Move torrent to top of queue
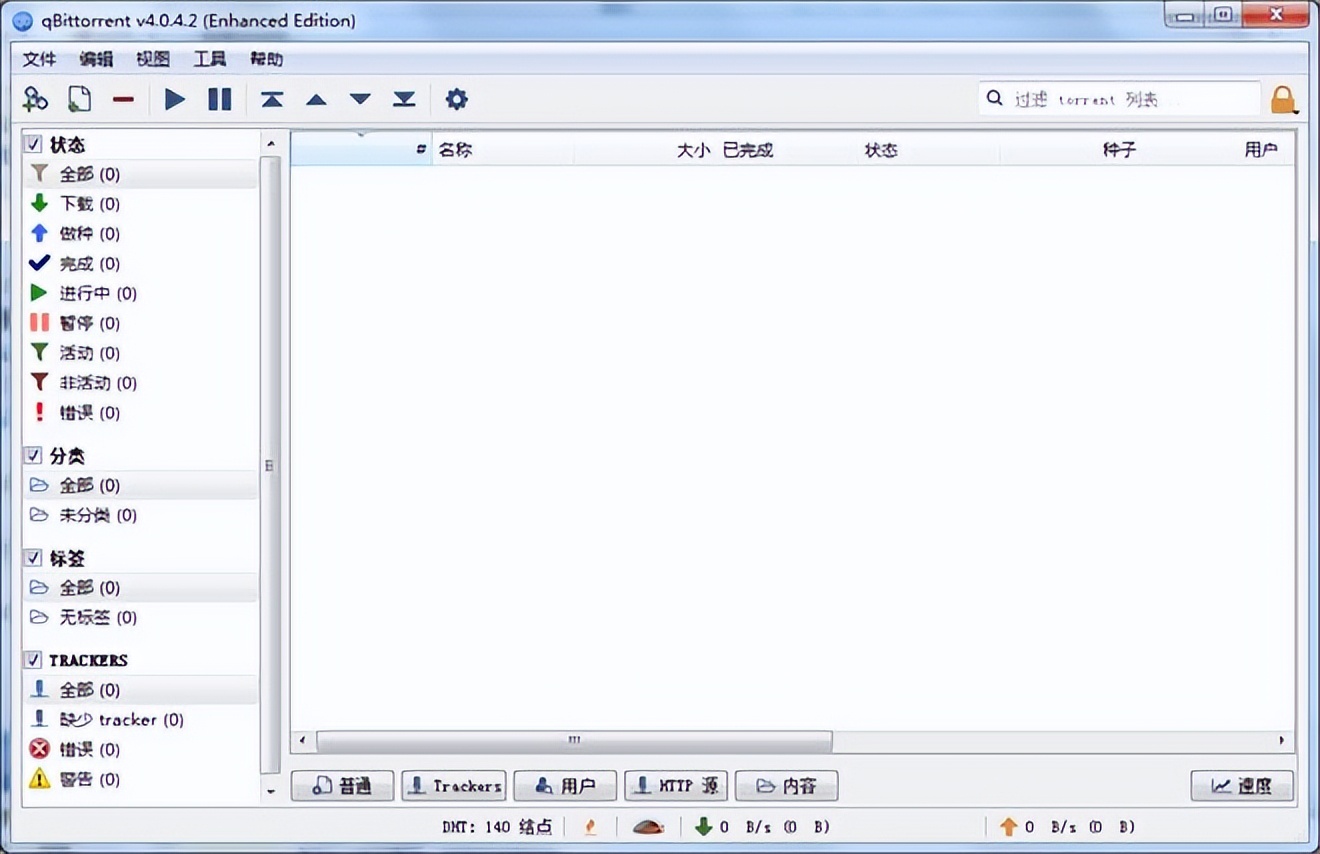1320x854 pixels. coord(272,99)
